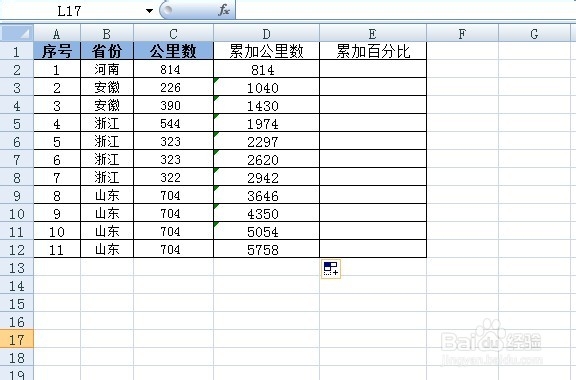Select cumulative cell showing 2942
The width and height of the screenshot is (576, 380).
point(267,177)
